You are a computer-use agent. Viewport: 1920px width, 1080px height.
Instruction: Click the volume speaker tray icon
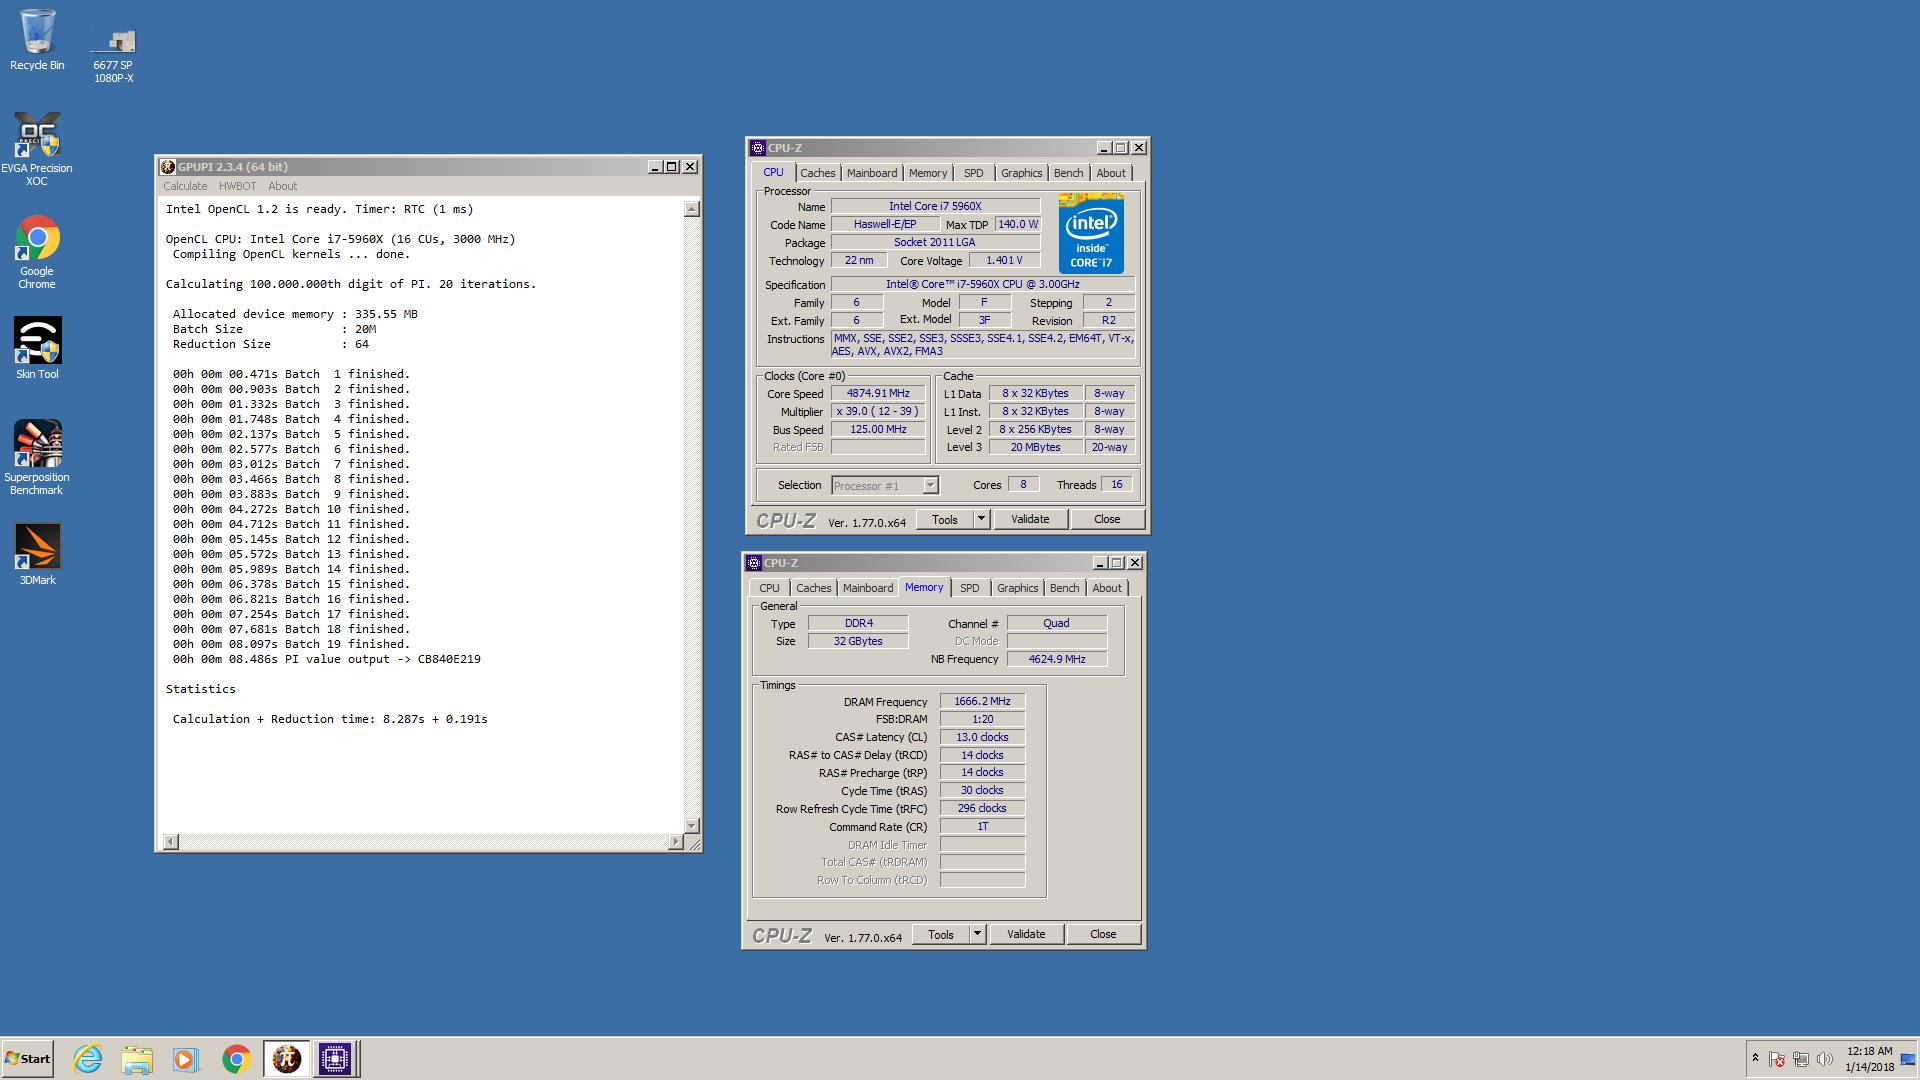[x=1825, y=1059]
